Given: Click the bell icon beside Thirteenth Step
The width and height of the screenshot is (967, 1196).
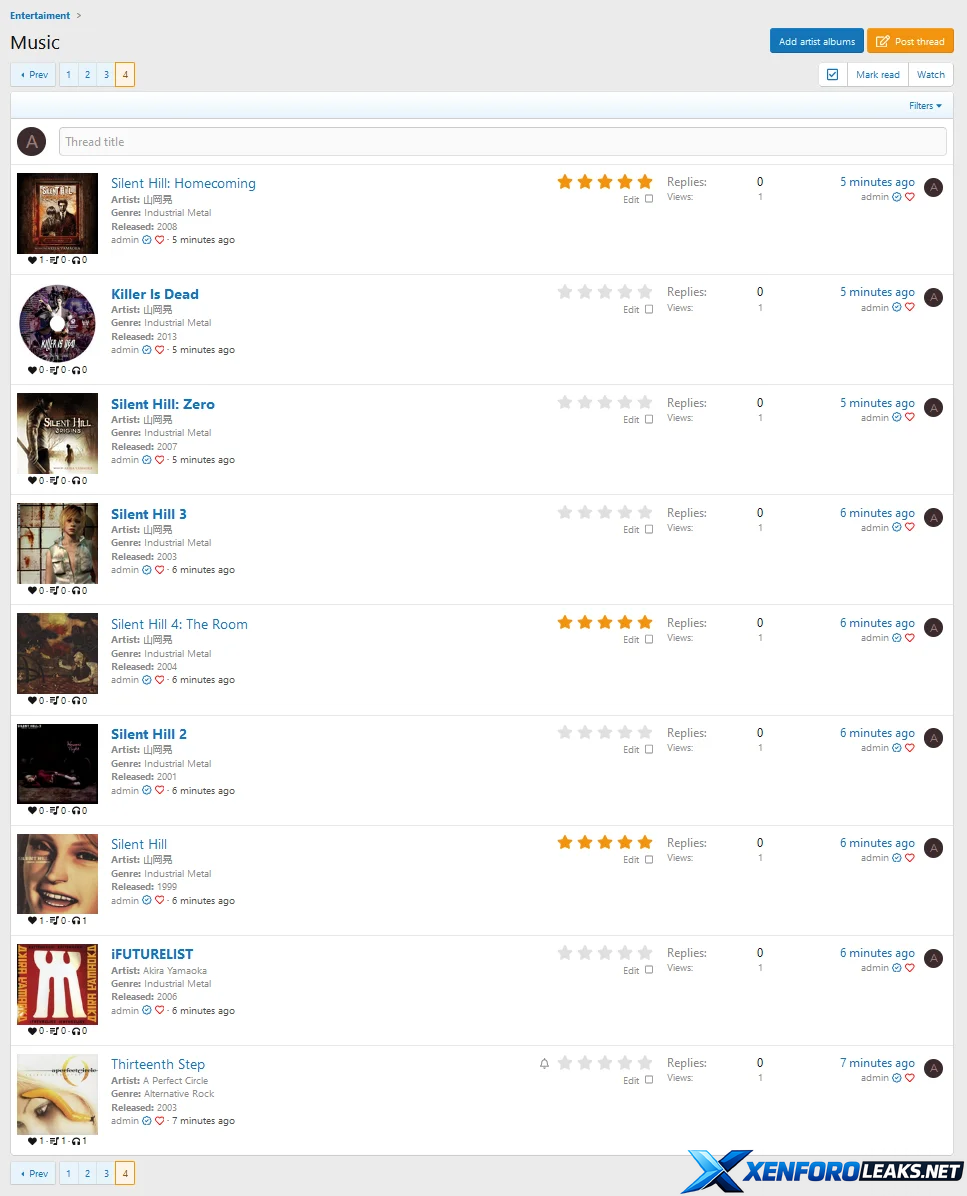Looking at the screenshot, I should tap(545, 1063).
